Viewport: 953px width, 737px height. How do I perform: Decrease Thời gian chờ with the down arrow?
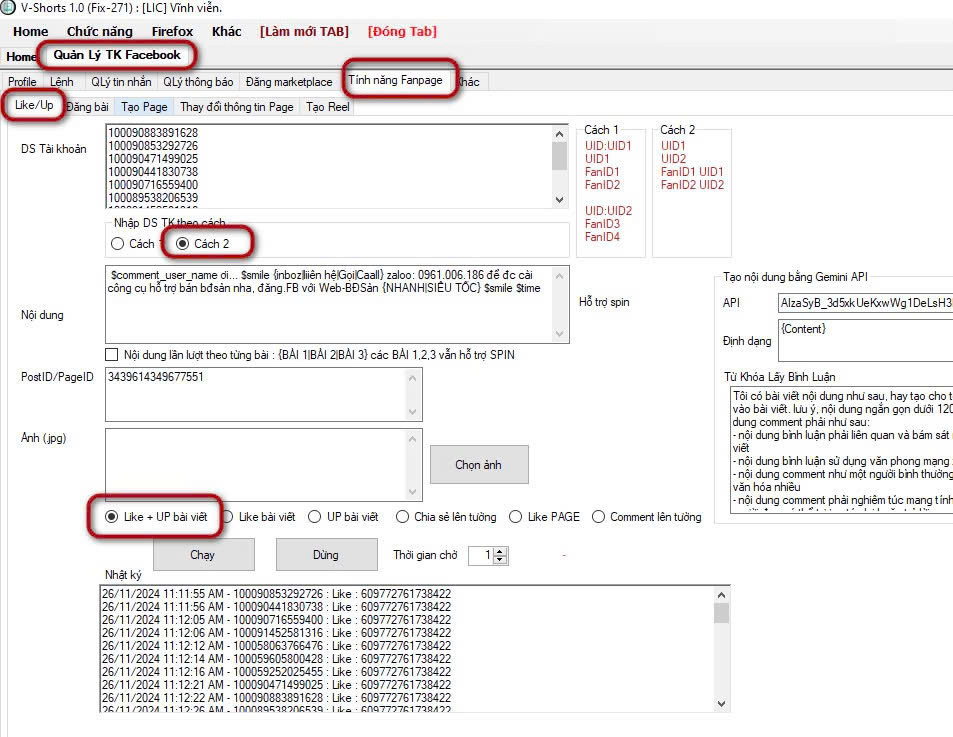tap(500, 559)
